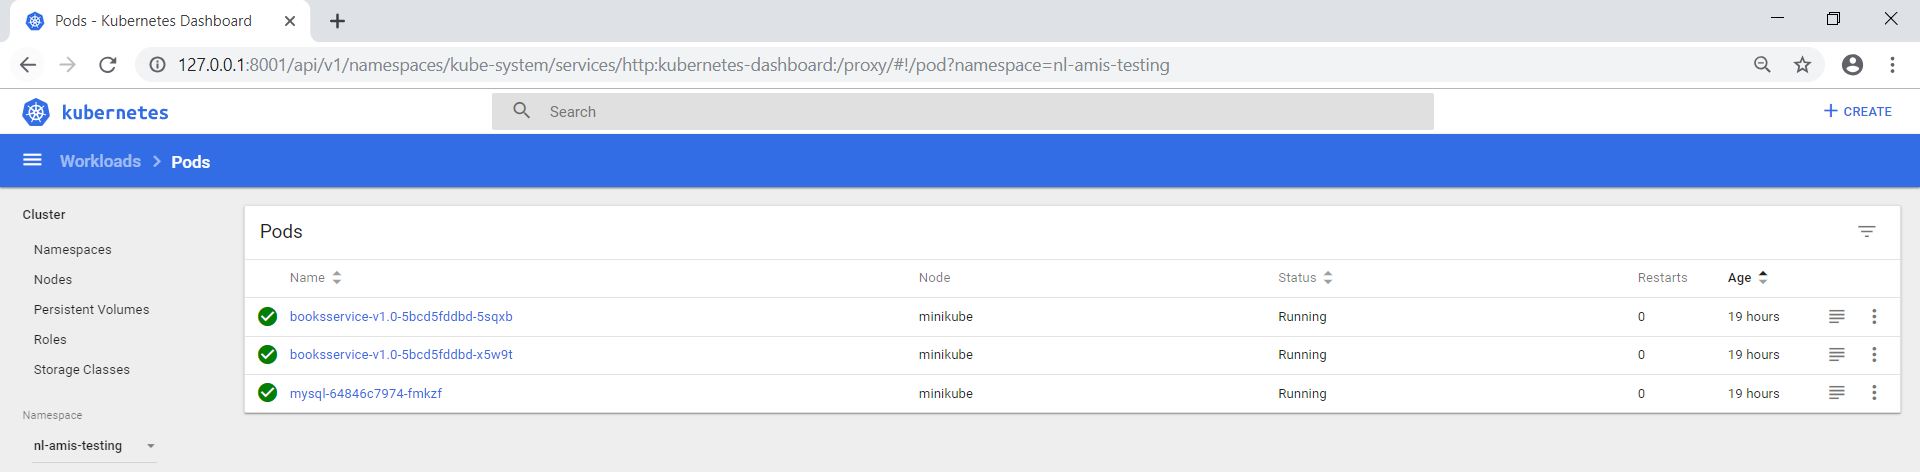1920x472 pixels.
Task: Open the nl-amis-testing namespace dropdown
Action: tap(93, 446)
